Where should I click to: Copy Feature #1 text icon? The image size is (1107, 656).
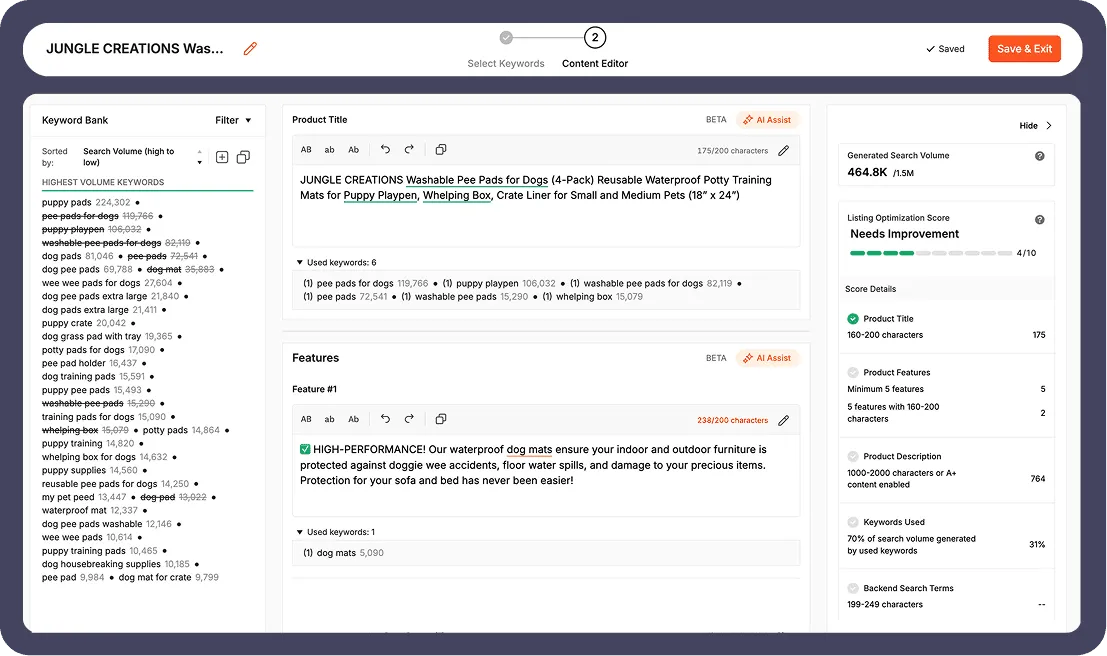tap(441, 419)
